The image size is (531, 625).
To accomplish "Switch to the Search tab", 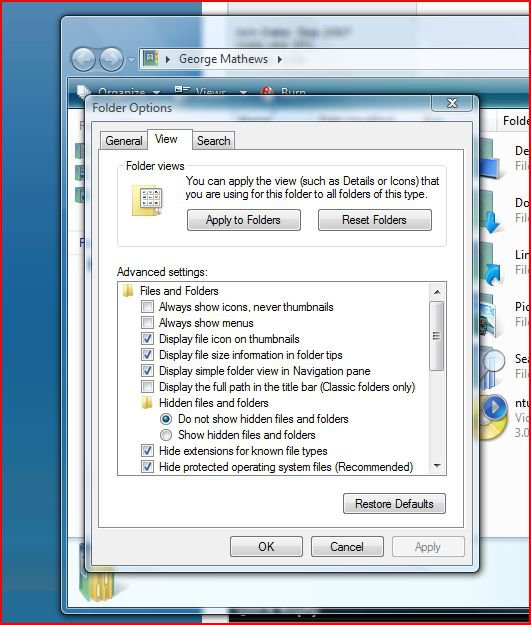I will point(214,141).
